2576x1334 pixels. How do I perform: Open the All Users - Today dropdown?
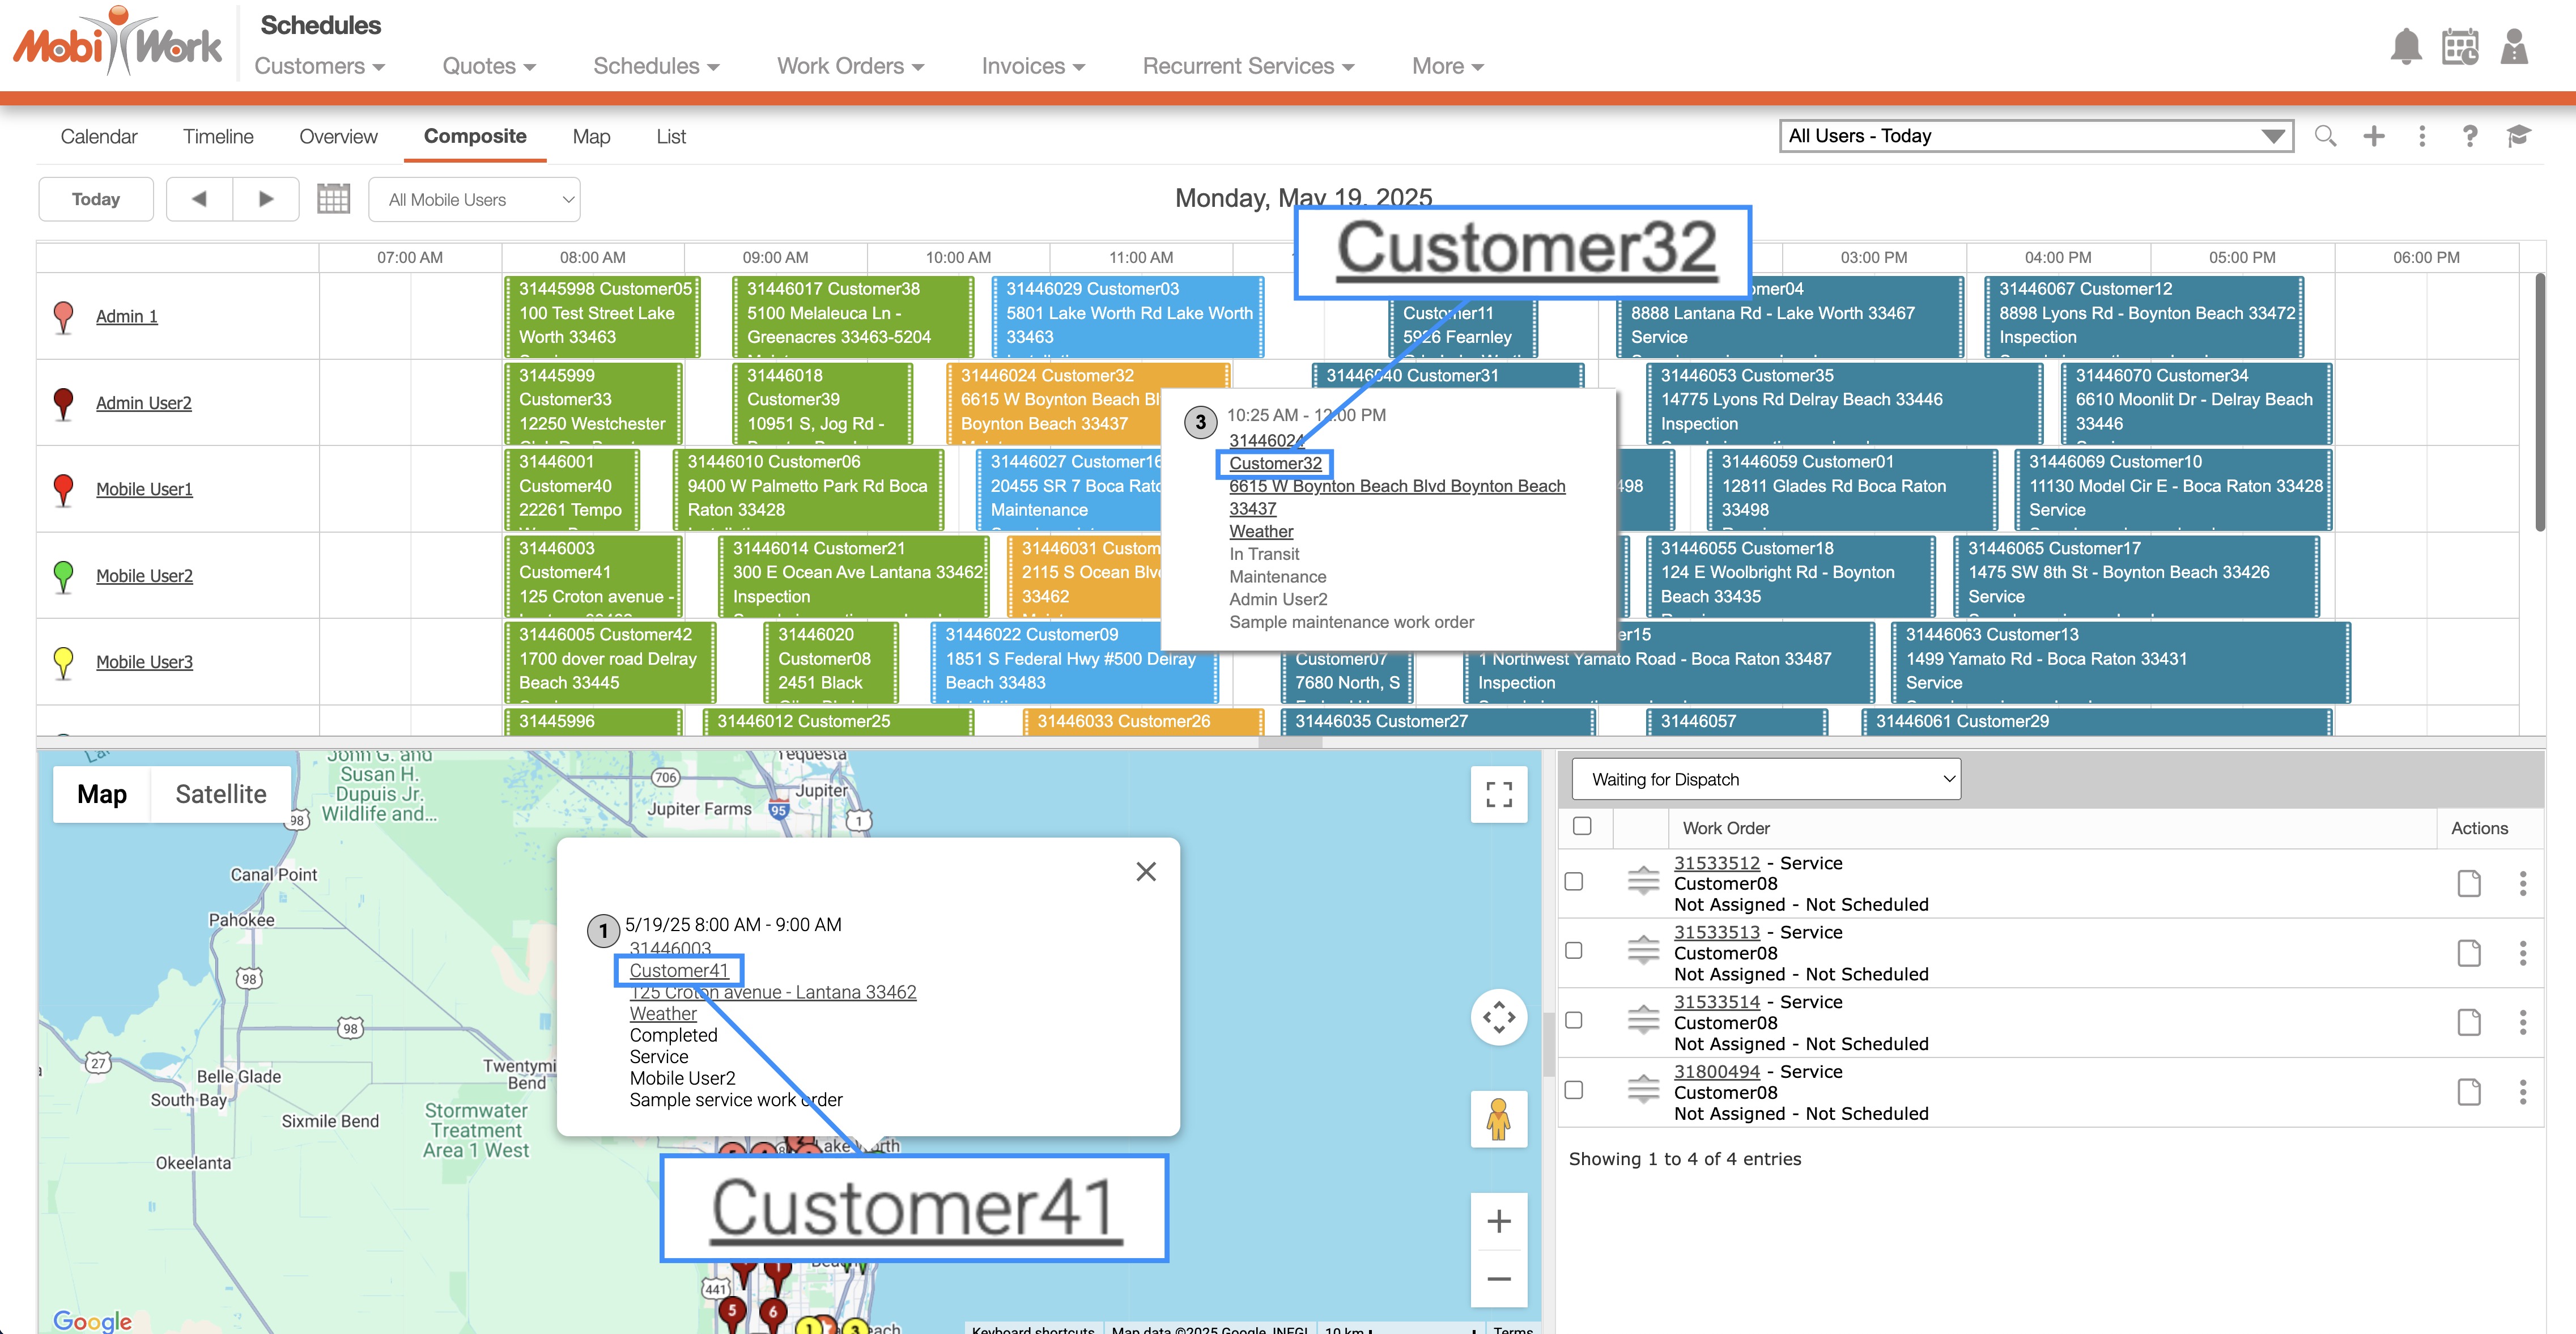tap(2036, 136)
